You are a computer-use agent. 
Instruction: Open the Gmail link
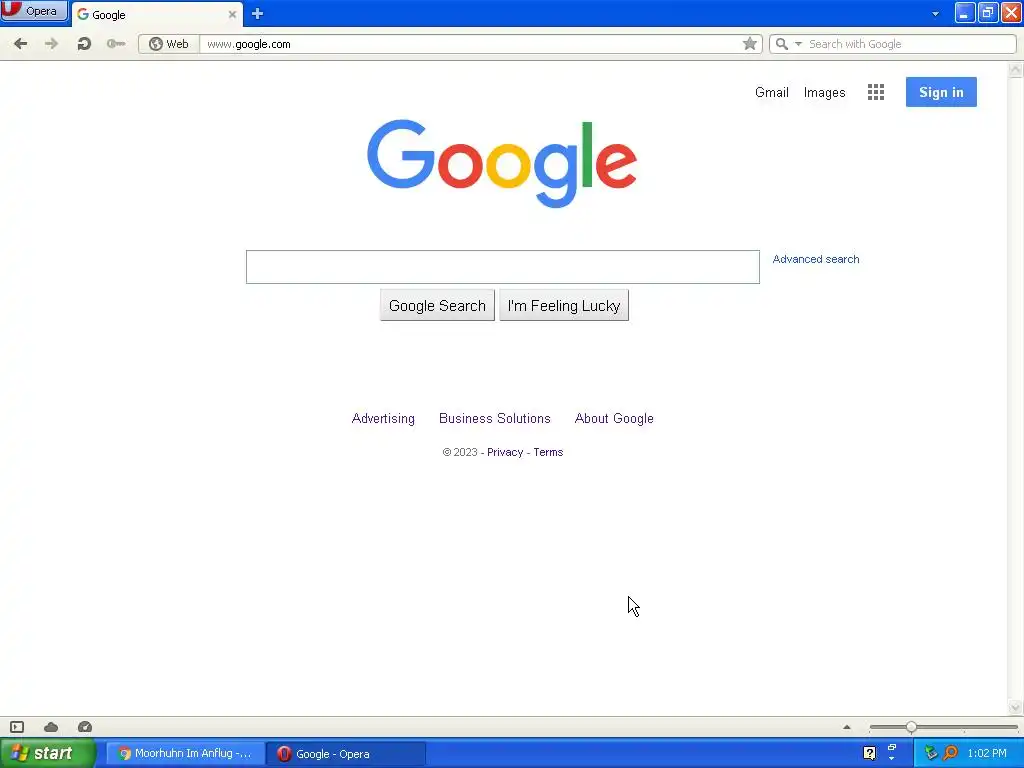pos(771,92)
